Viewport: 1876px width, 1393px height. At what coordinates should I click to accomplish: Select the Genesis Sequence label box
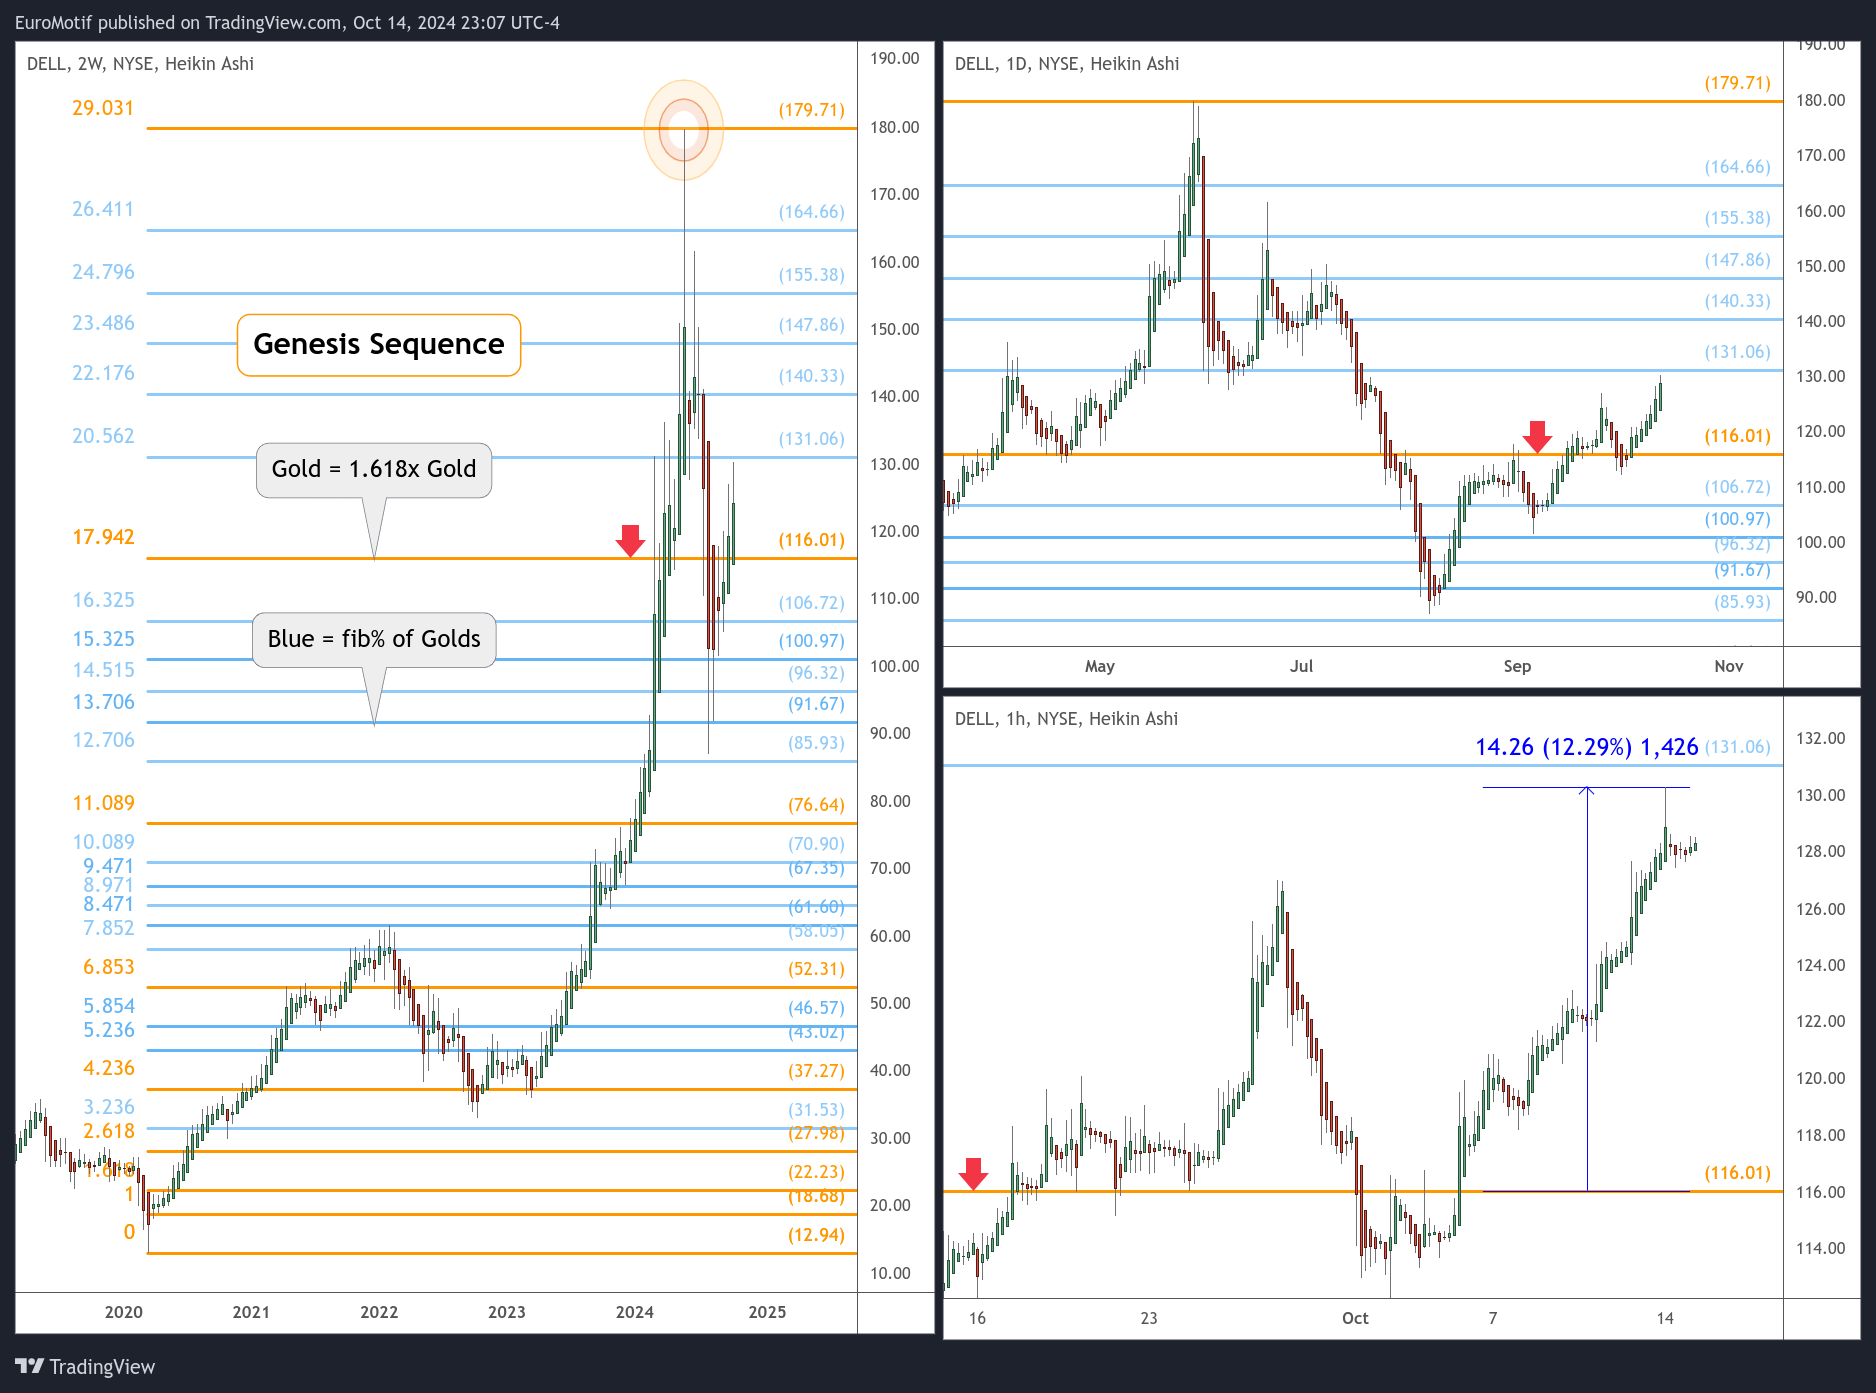[379, 345]
